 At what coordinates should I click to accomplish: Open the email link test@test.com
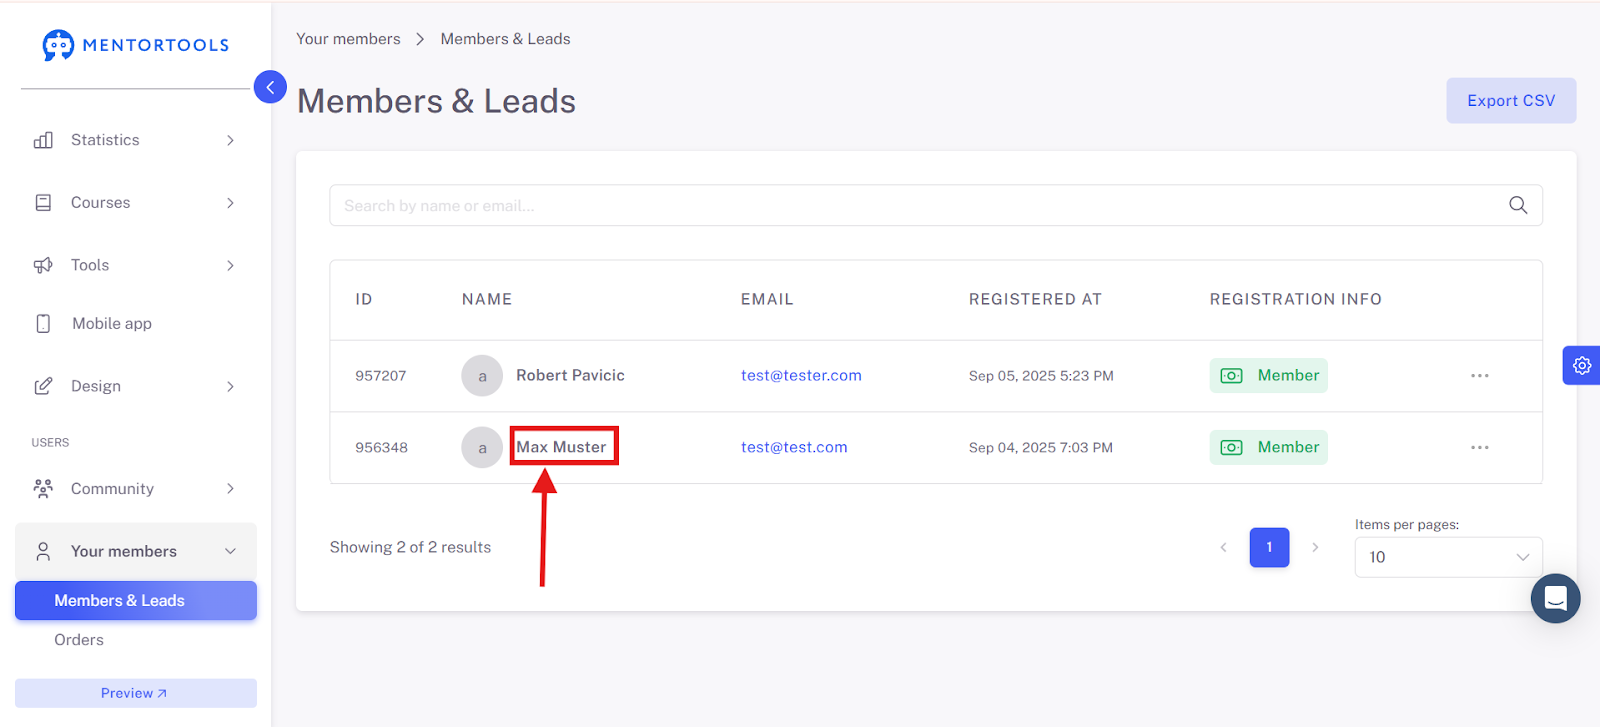(794, 448)
